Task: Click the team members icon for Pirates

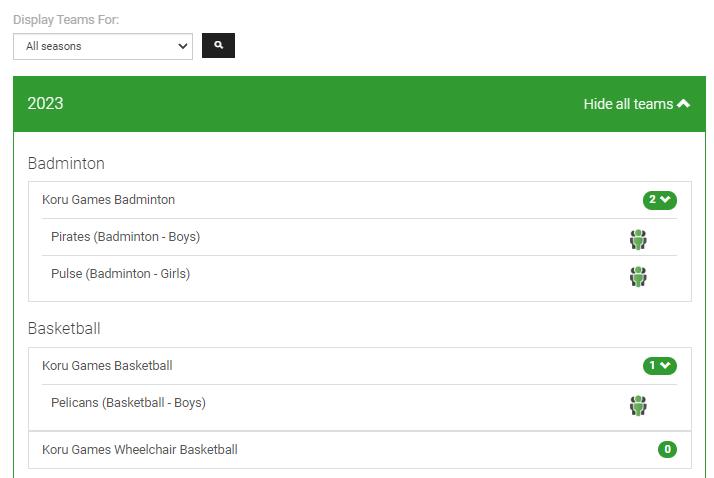Action: pos(638,239)
